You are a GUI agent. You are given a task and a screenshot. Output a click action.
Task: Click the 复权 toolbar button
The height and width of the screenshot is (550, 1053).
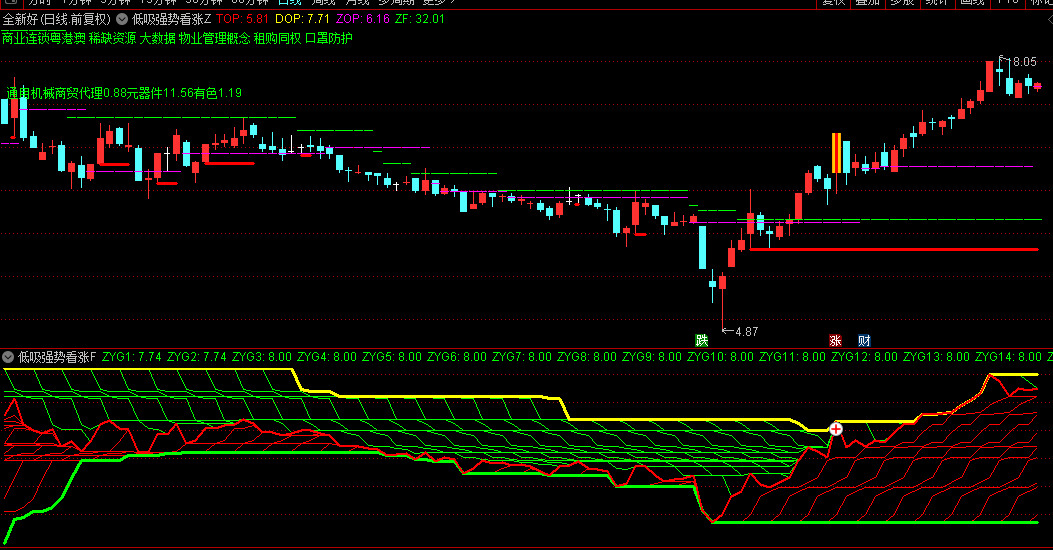point(833,2)
